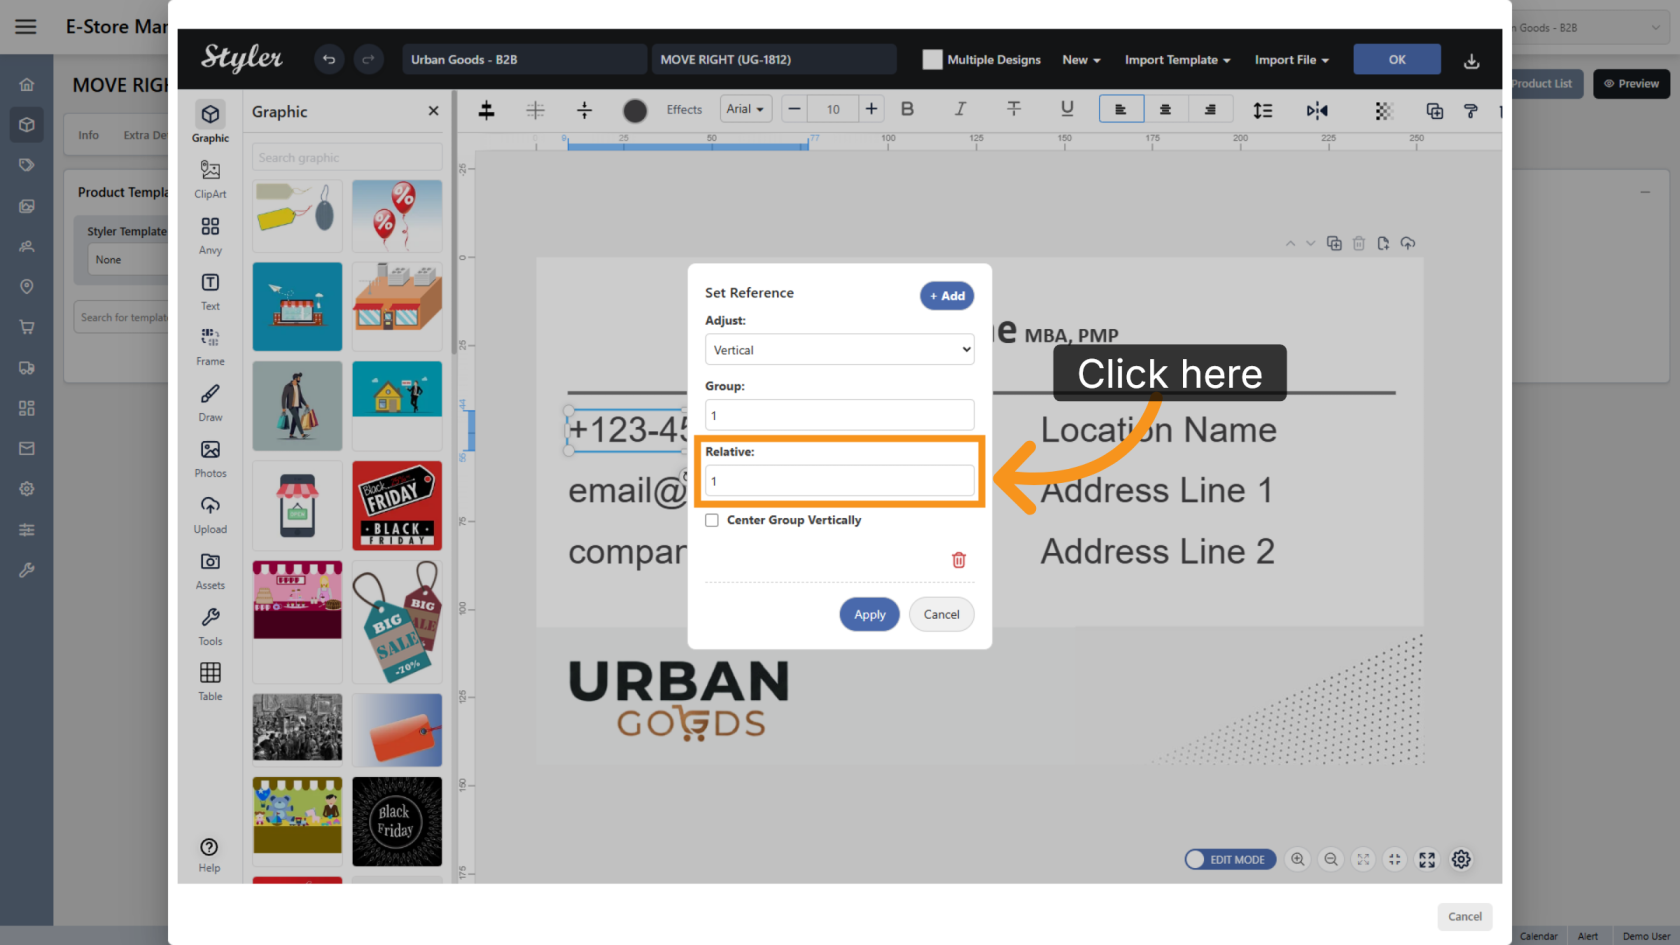This screenshot has width=1680, height=945.
Task: Click the Search graphic field
Action: coord(347,157)
